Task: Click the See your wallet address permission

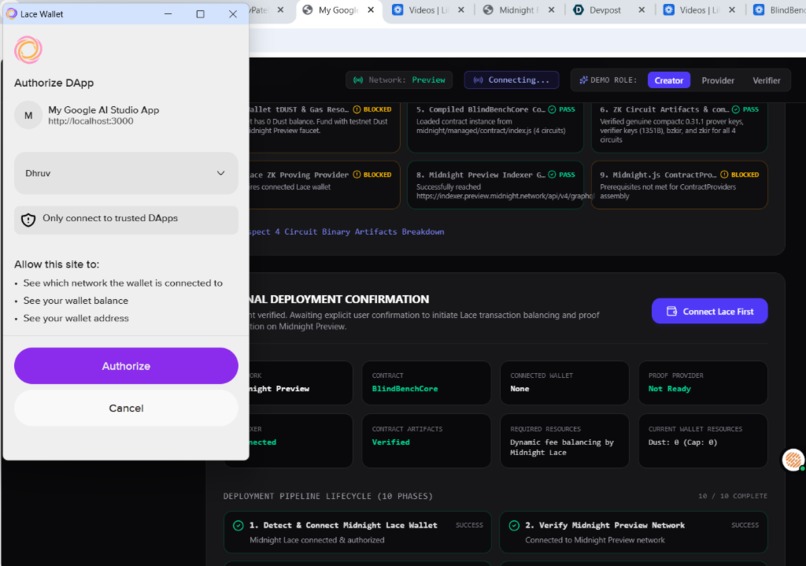Action: (x=76, y=318)
